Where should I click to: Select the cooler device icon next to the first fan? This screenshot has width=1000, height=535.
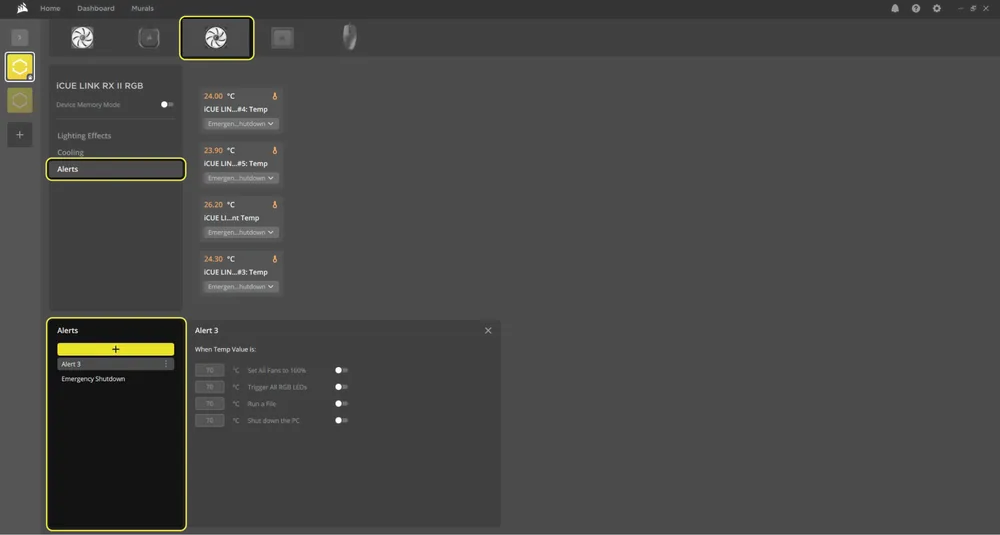pos(149,38)
